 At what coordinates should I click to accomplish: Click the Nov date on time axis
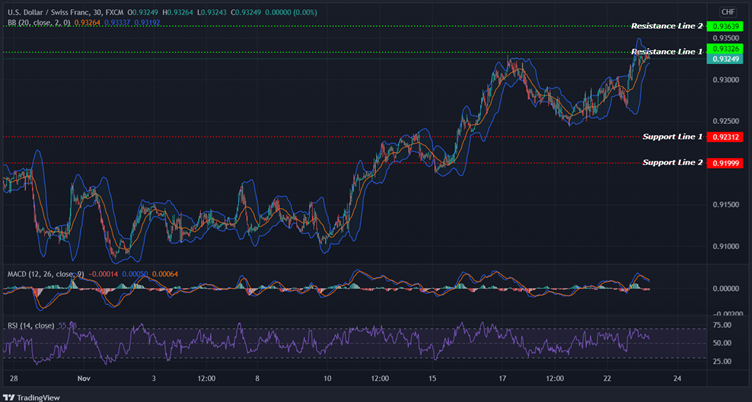(83, 380)
